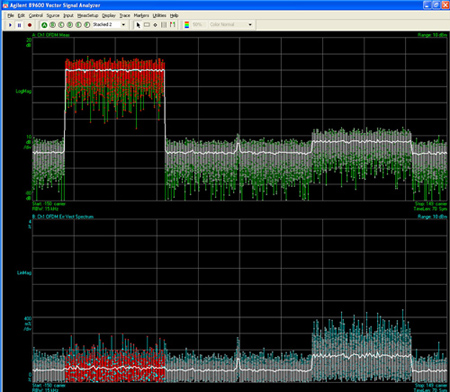Choose the rectangle select-area tool
The image size is (450, 392).
click(147, 25)
